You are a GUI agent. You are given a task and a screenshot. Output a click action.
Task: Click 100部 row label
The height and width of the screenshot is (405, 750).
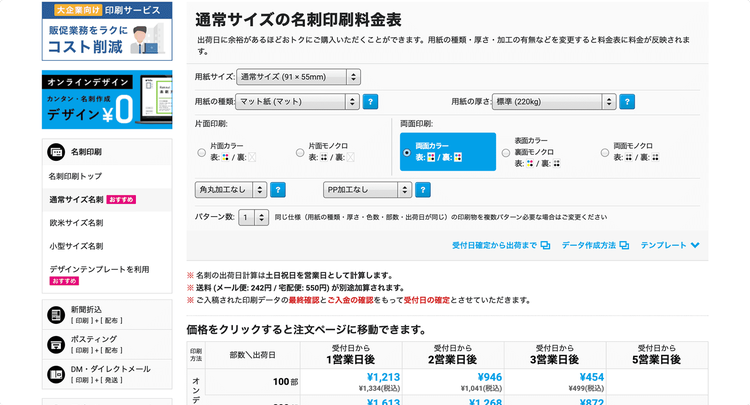coord(286,382)
